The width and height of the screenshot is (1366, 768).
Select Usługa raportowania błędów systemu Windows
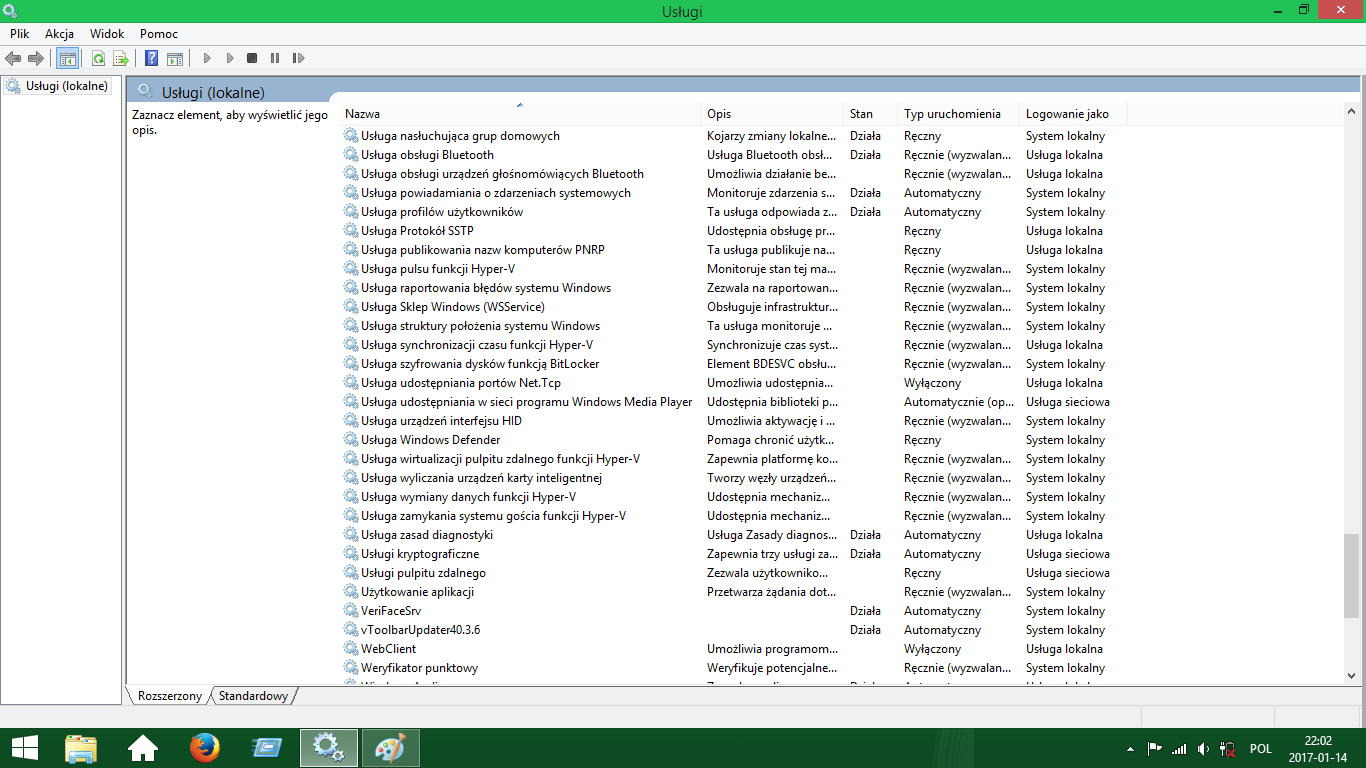(735, 288)
